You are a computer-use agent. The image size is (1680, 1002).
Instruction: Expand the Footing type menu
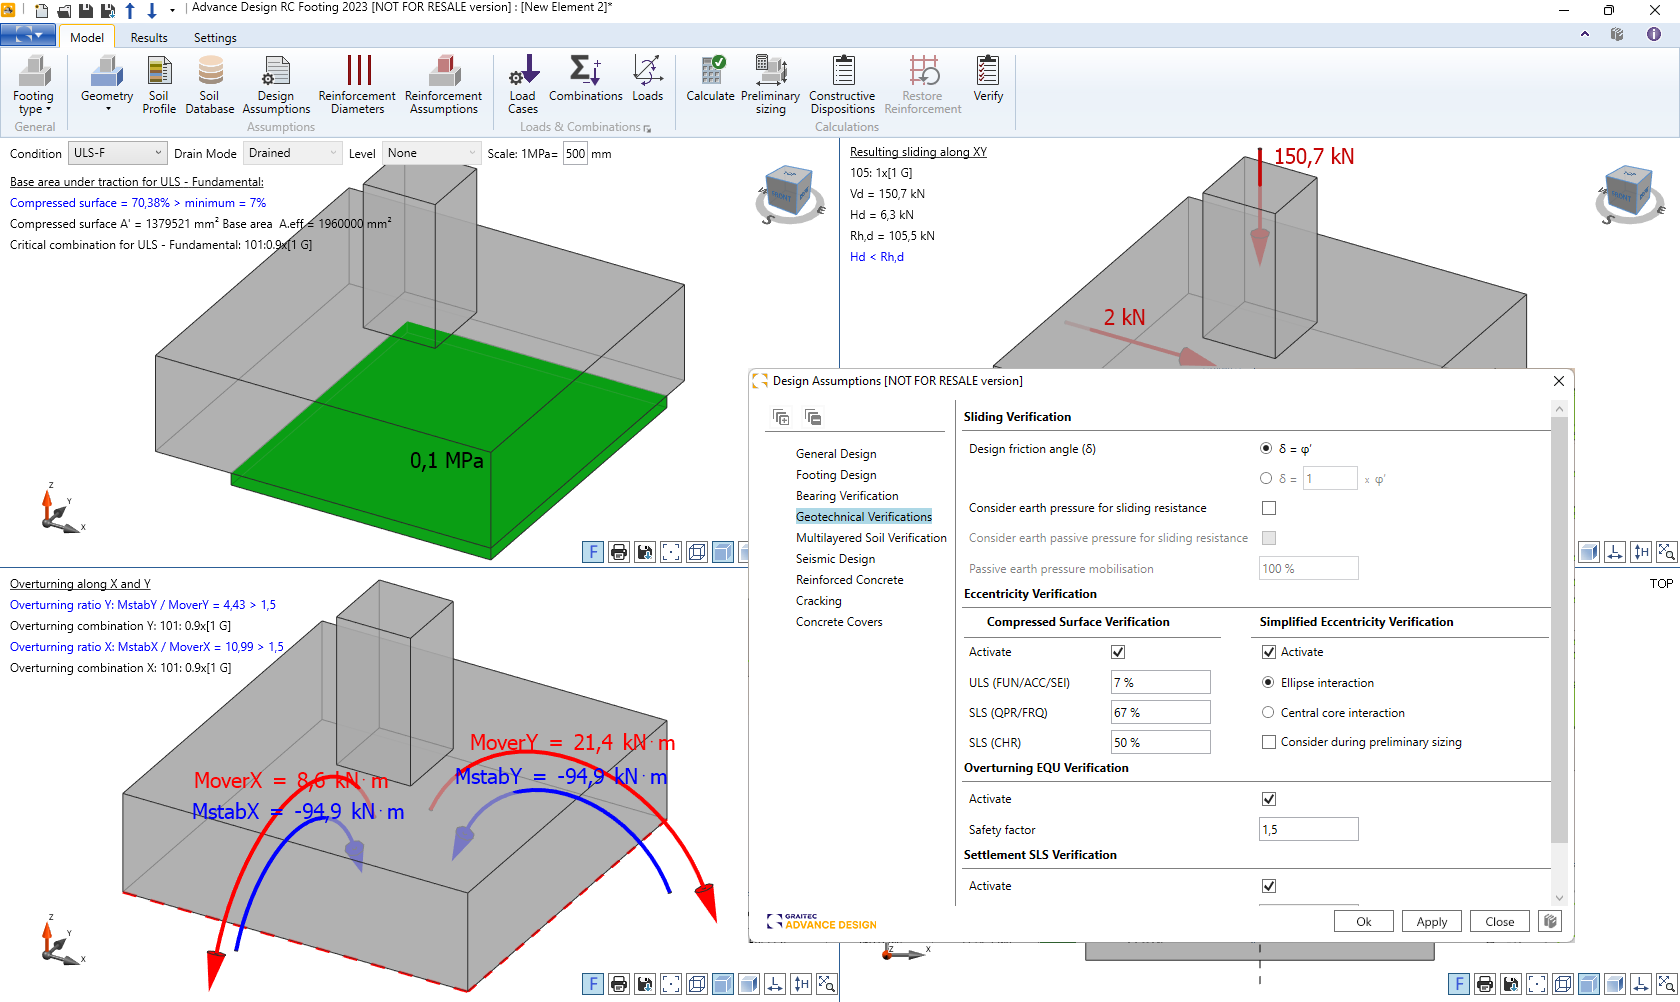point(34,85)
